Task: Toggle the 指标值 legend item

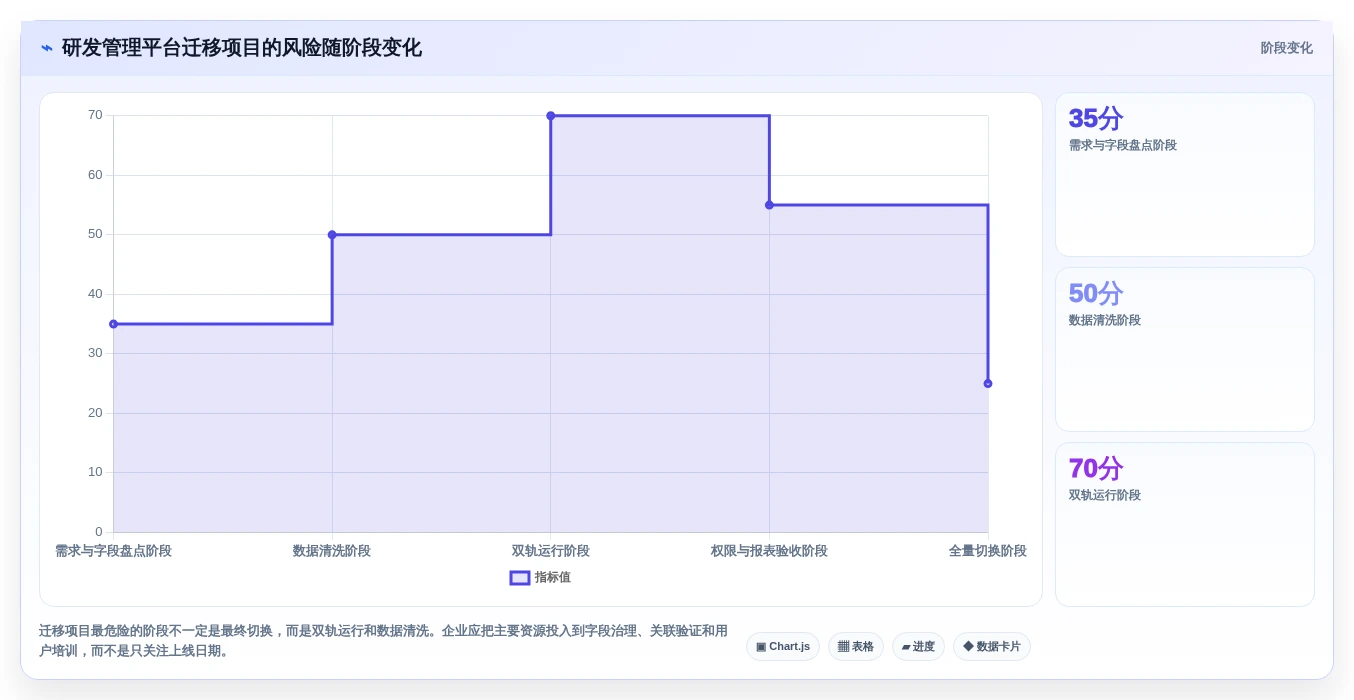Action: click(540, 577)
